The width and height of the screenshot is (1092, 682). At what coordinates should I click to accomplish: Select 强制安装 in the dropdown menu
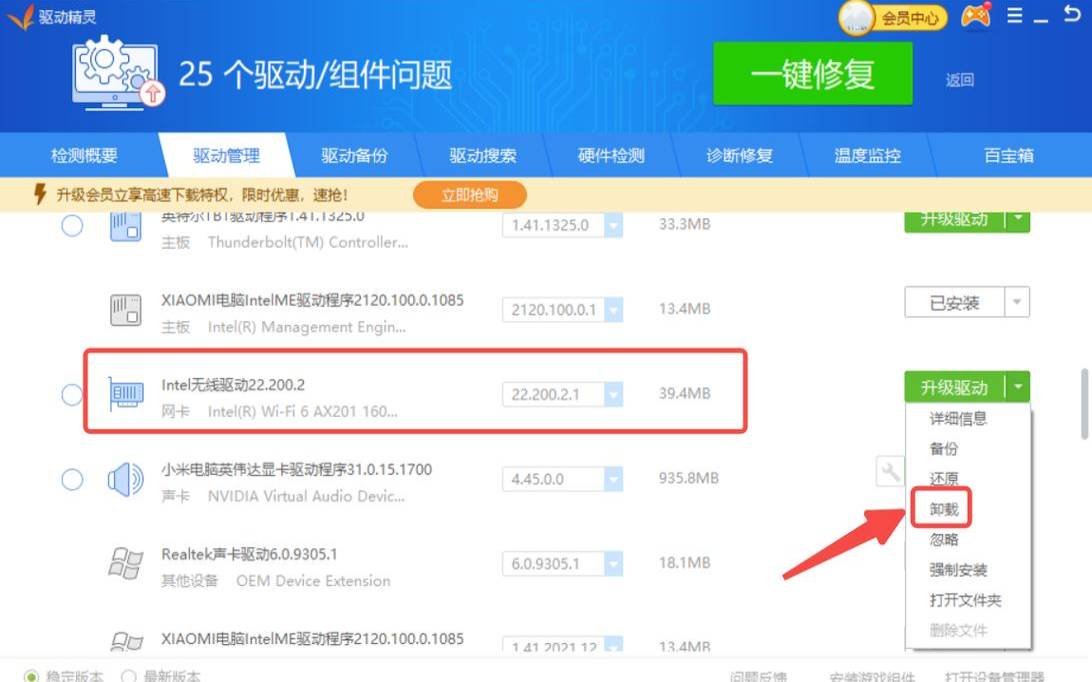[x=958, y=570]
